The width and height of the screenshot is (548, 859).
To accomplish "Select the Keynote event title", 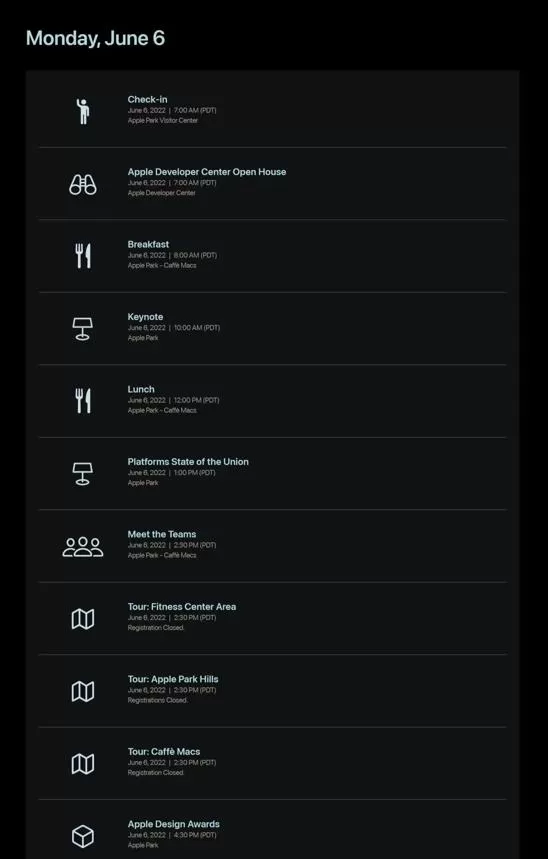I will pos(145,317).
